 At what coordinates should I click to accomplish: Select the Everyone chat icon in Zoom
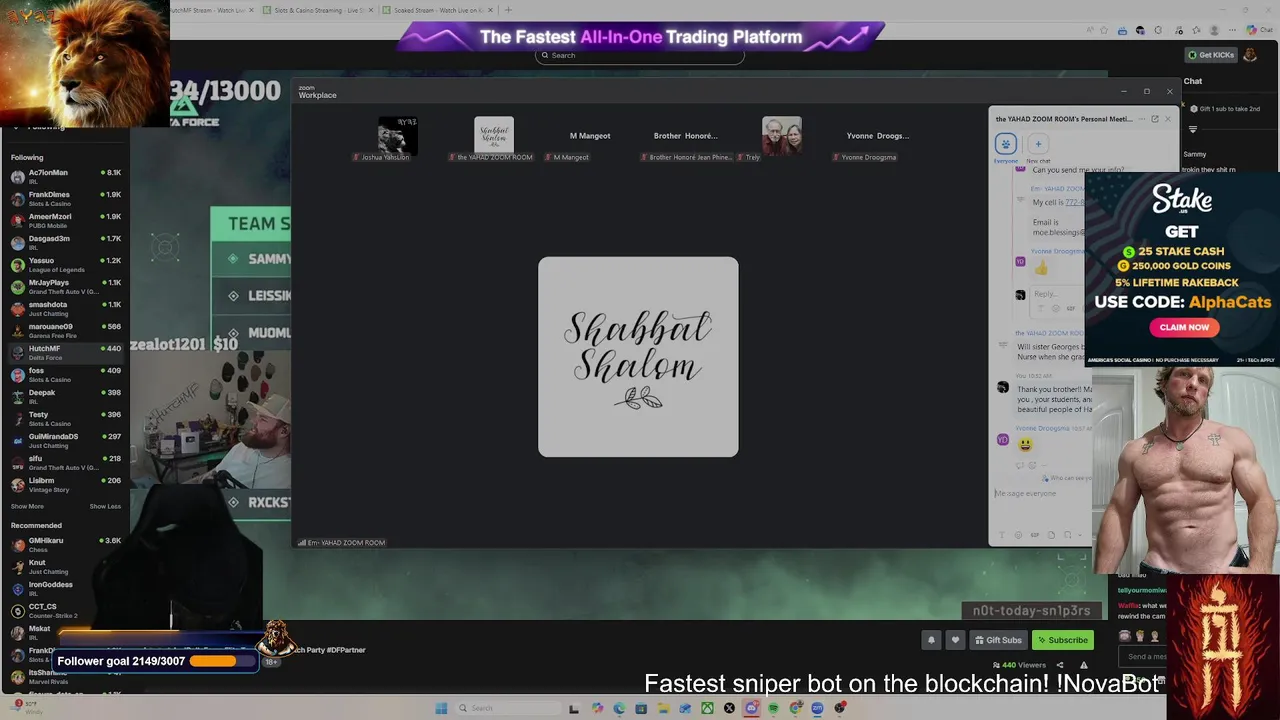(1006, 144)
